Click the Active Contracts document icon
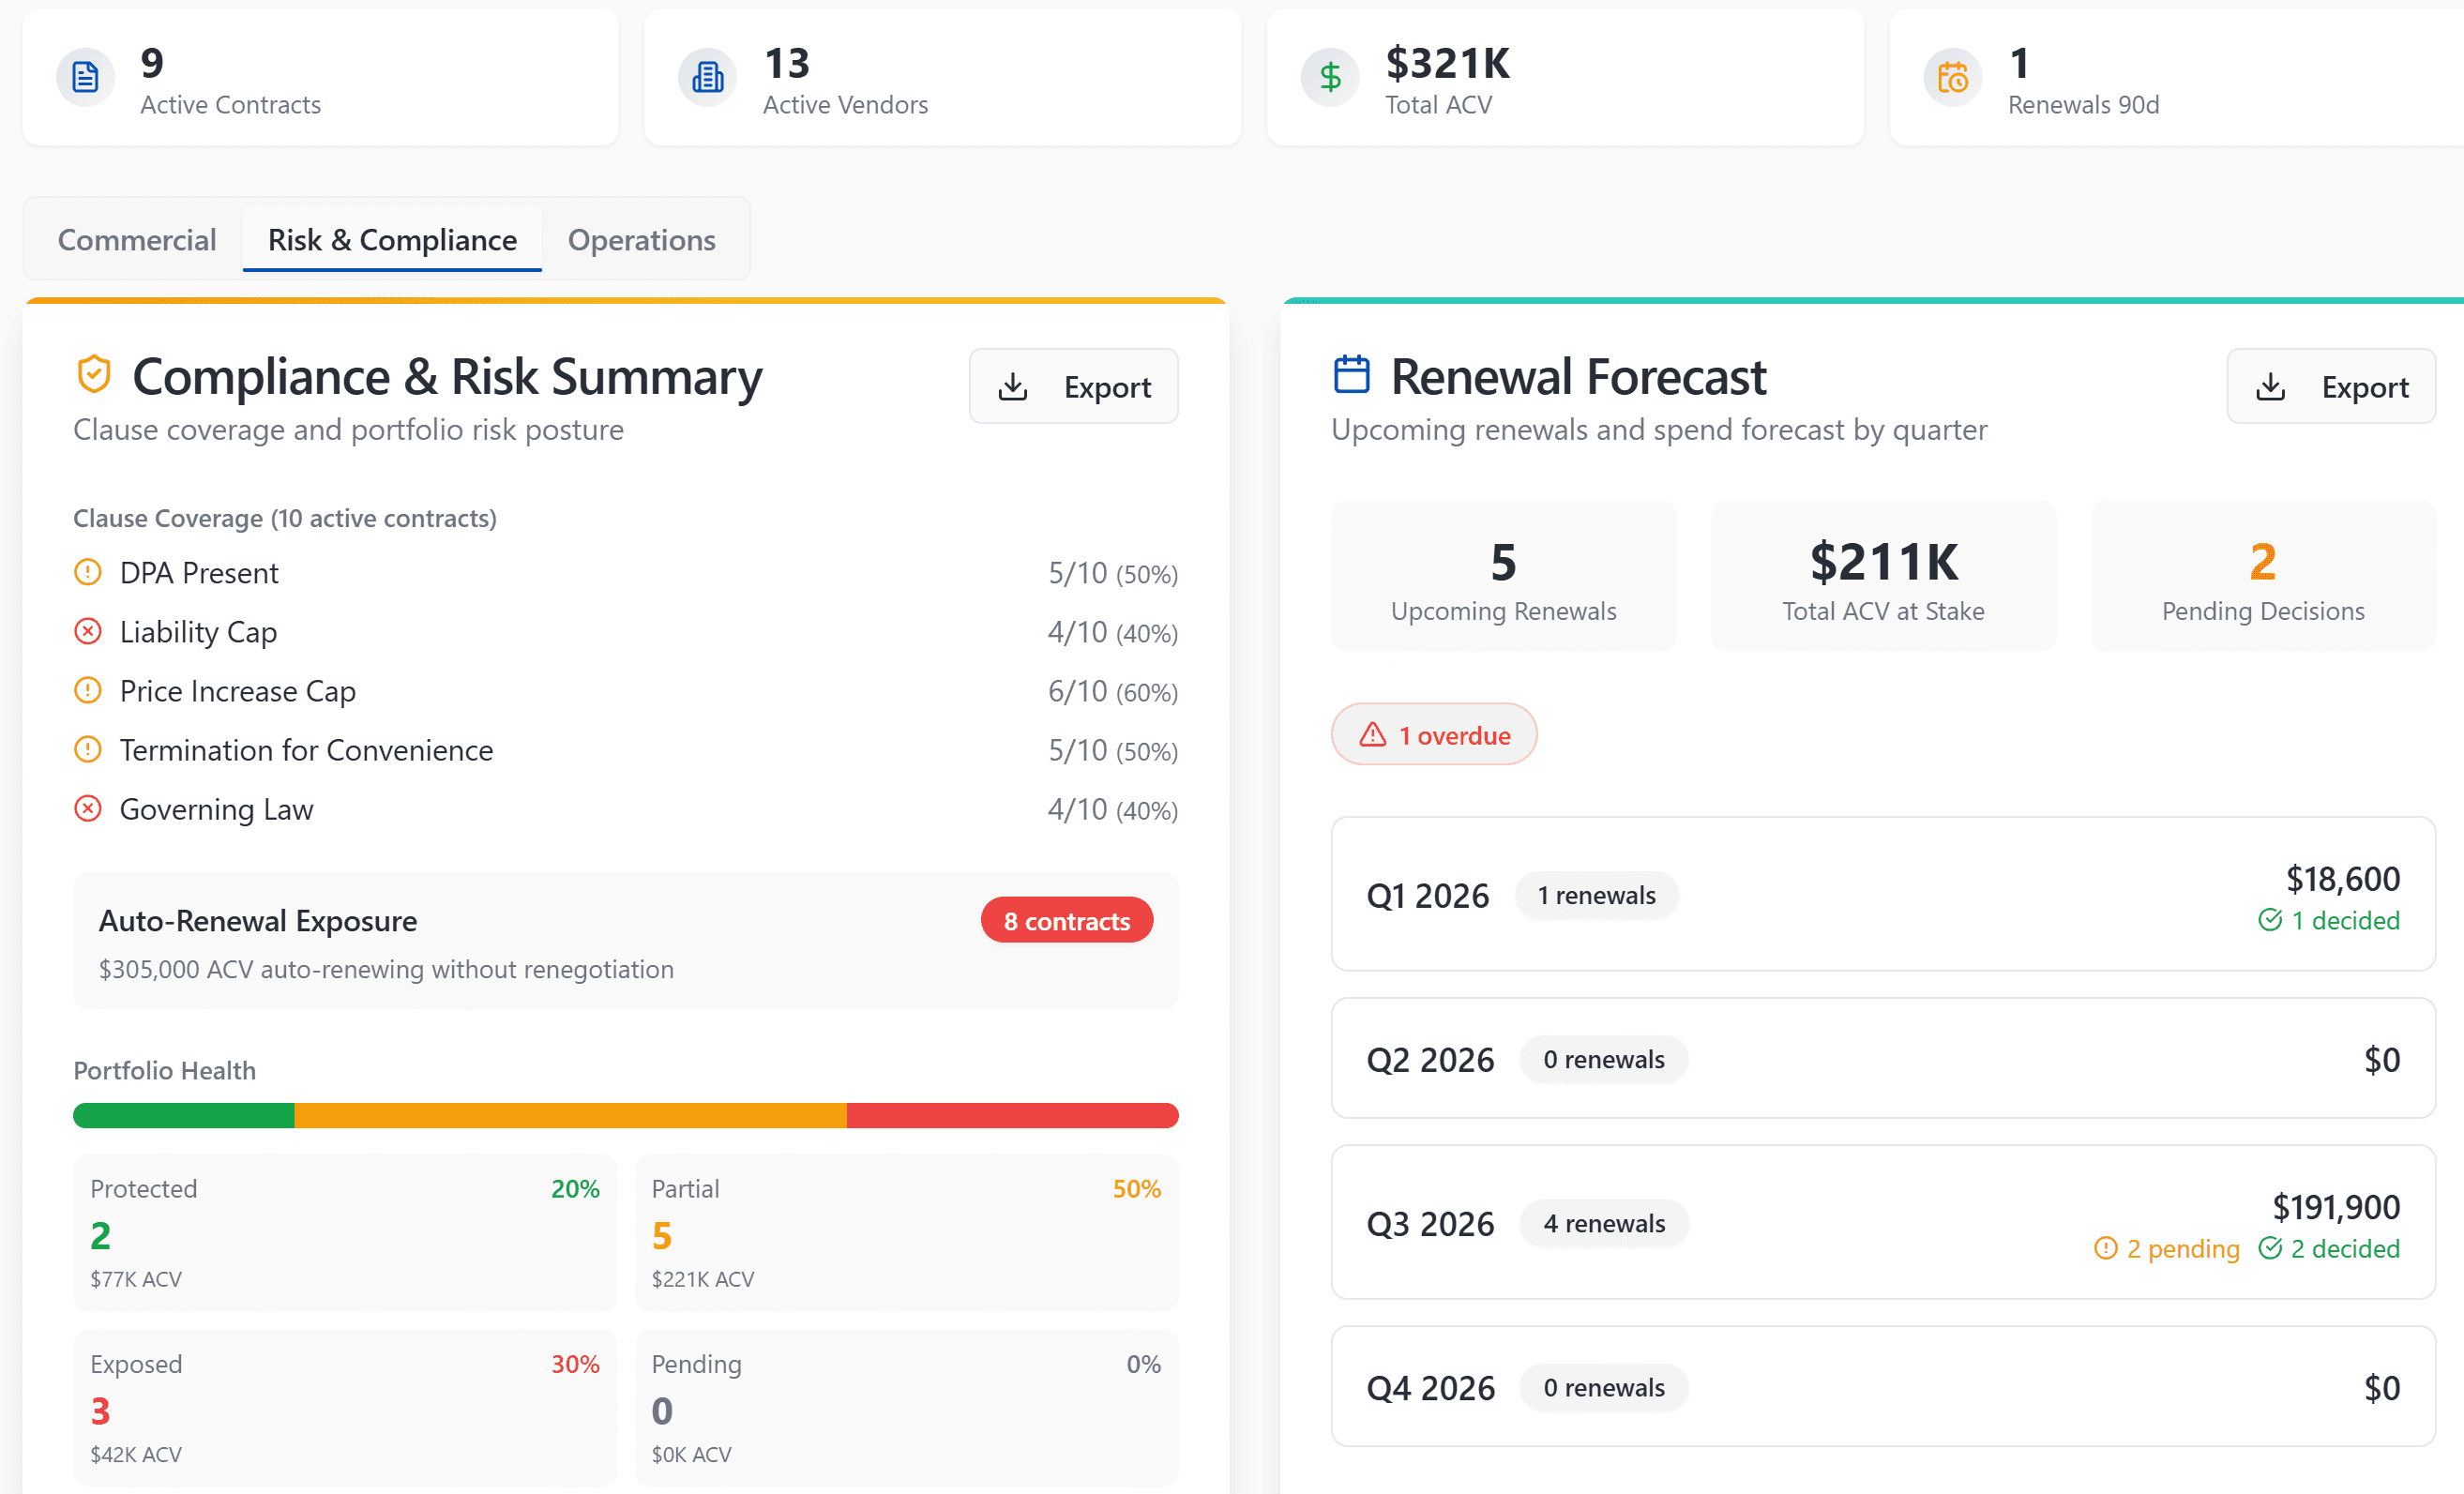 85,77
